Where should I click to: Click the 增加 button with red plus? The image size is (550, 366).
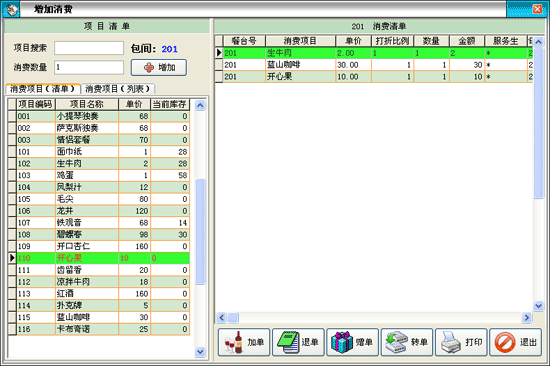pyautogui.click(x=159, y=67)
